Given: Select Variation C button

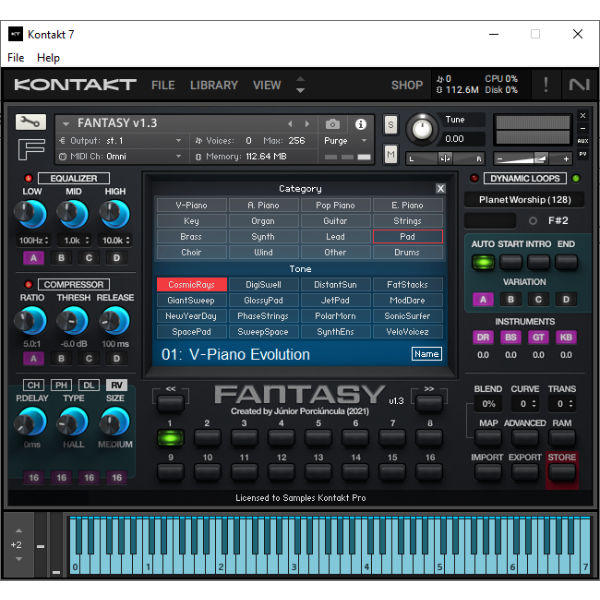Looking at the screenshot, I should point(538,299).
